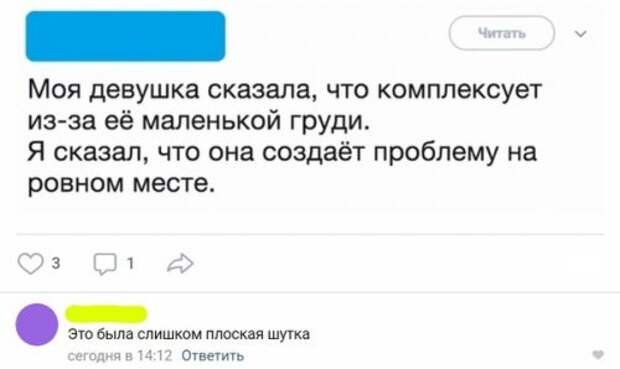Click the post line starting with Моя девушка

tap(285, 91)
